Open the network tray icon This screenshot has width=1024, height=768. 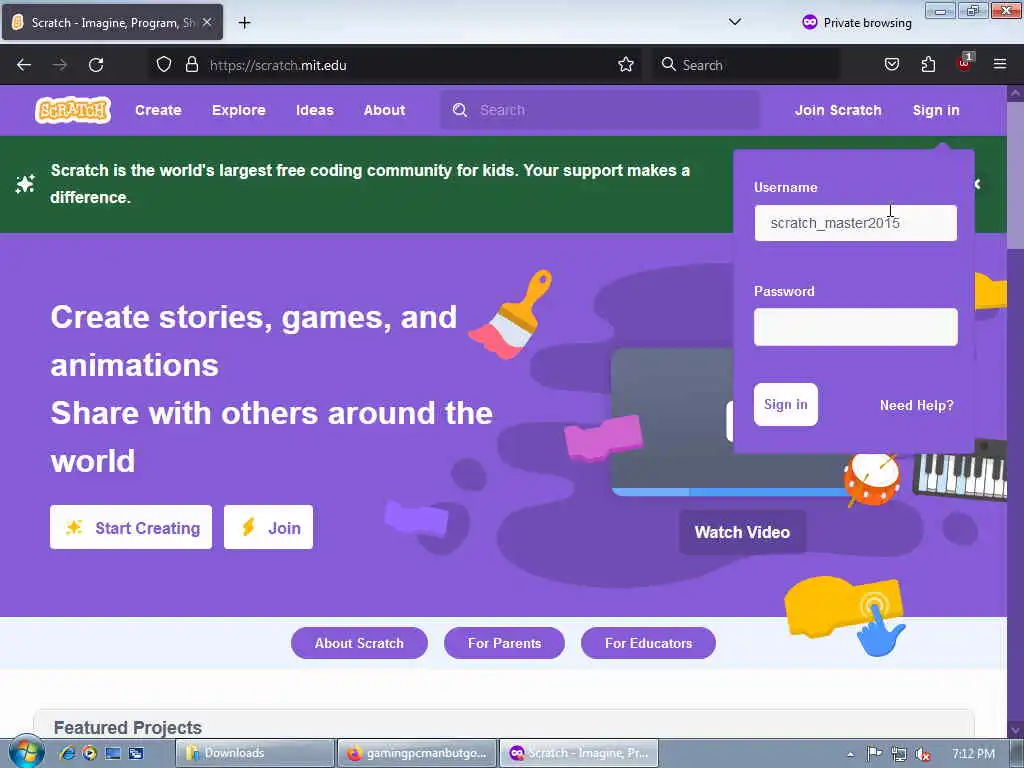pyautogui.click(x=899, y=754)
